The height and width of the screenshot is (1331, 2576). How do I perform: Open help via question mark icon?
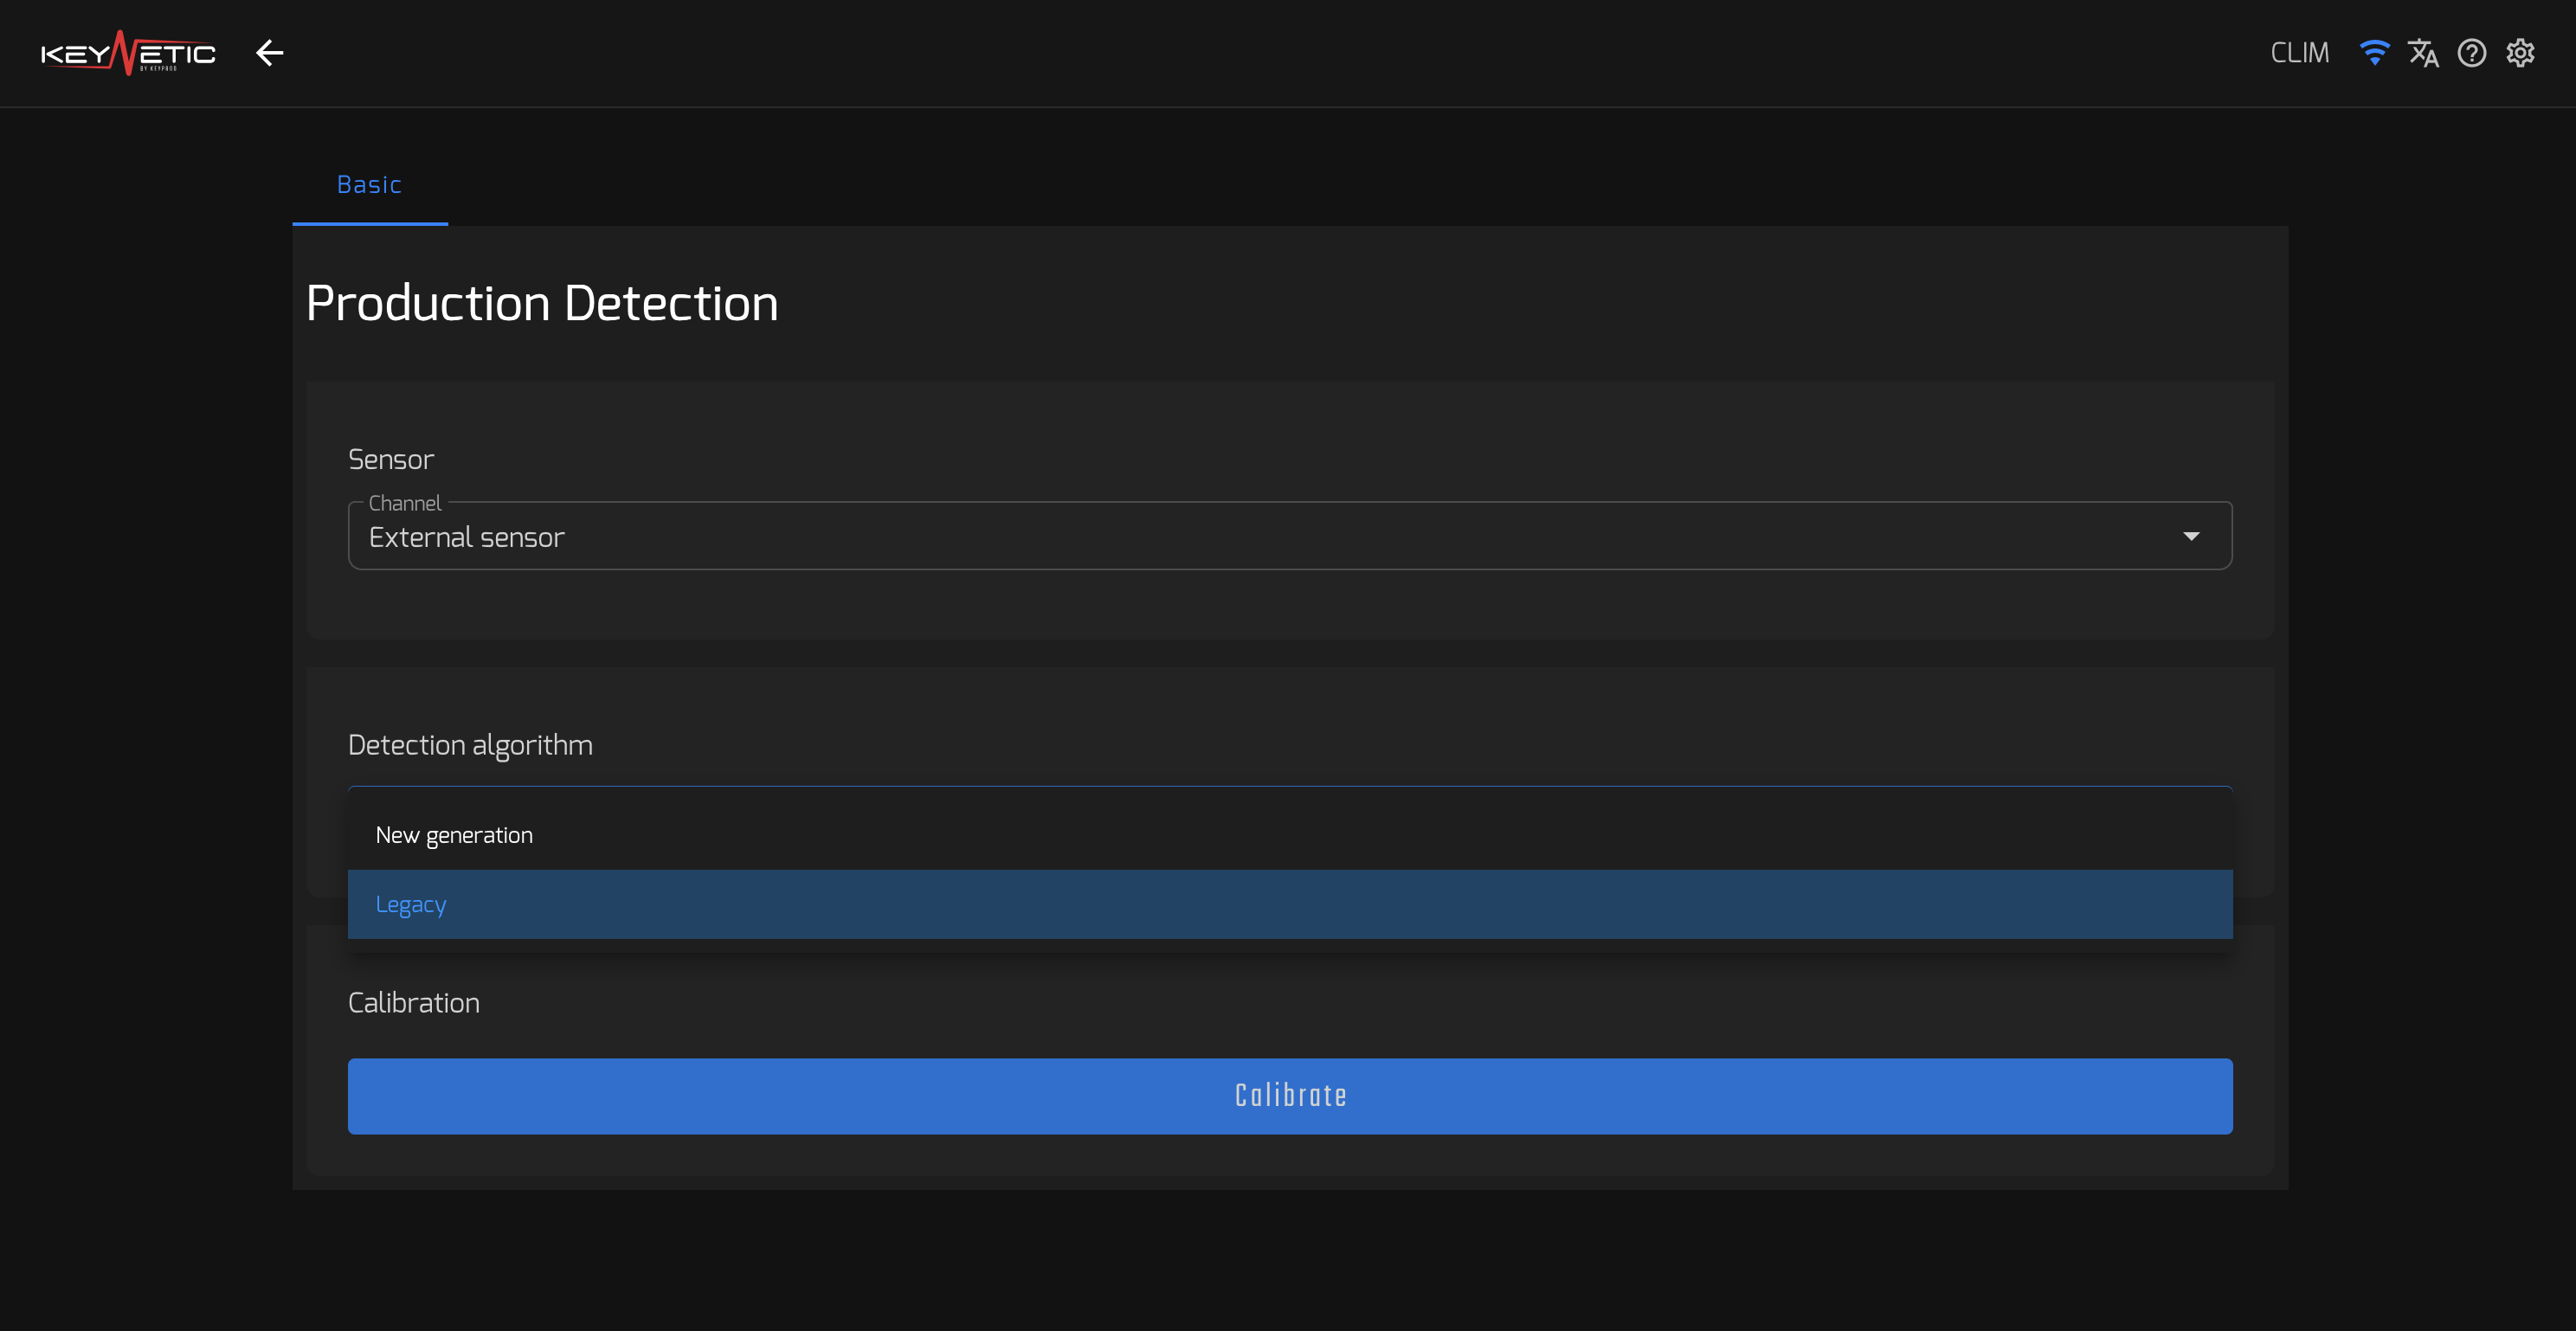pyautogui.click(x=2472, y=53)
